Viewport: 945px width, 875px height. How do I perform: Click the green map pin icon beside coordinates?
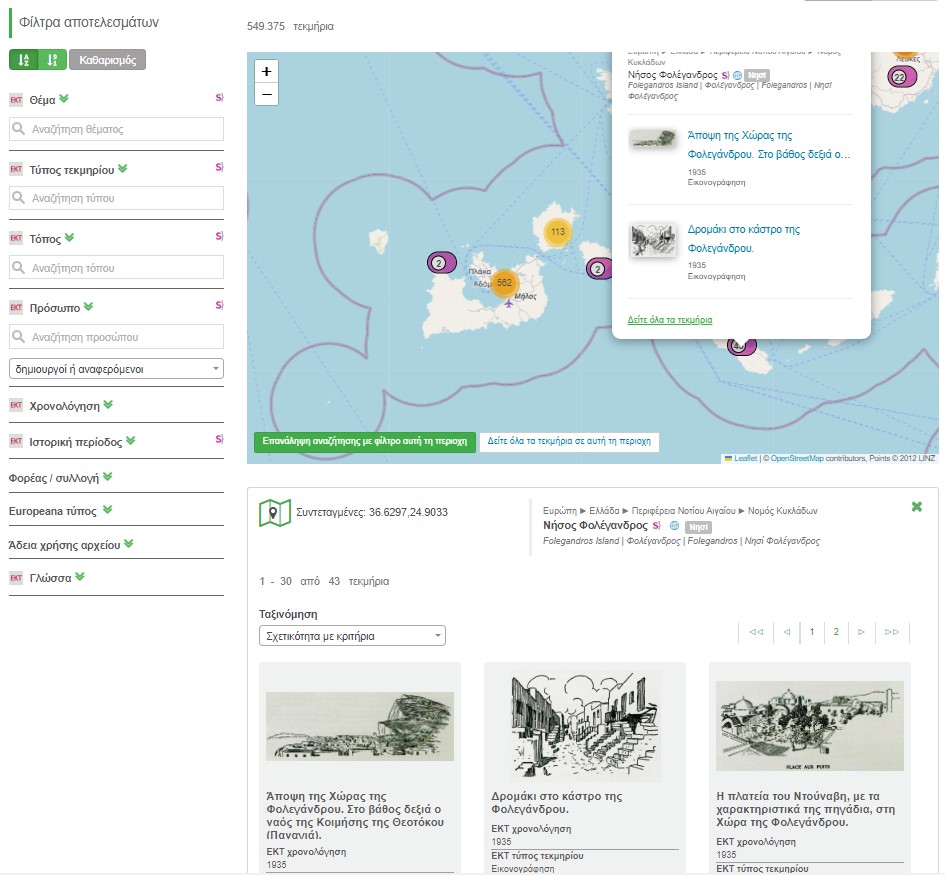pos(274,513)
